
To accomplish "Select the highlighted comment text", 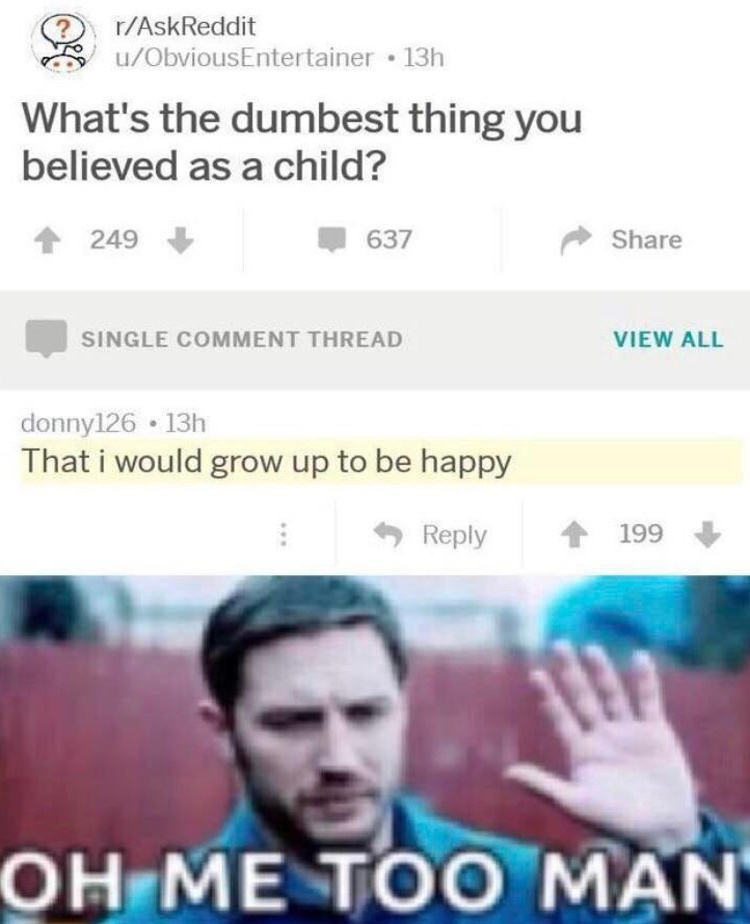I will pos(266,463).
